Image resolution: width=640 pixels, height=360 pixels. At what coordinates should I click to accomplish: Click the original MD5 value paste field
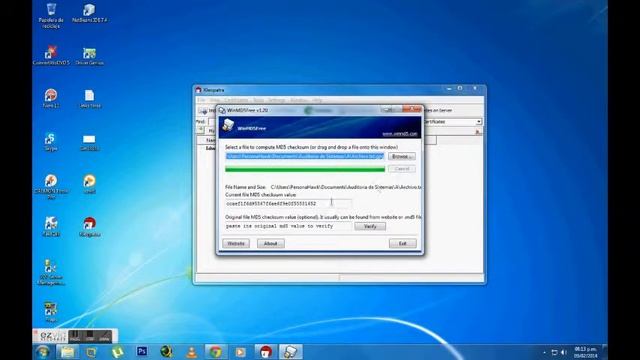click(x=288, y=226)
